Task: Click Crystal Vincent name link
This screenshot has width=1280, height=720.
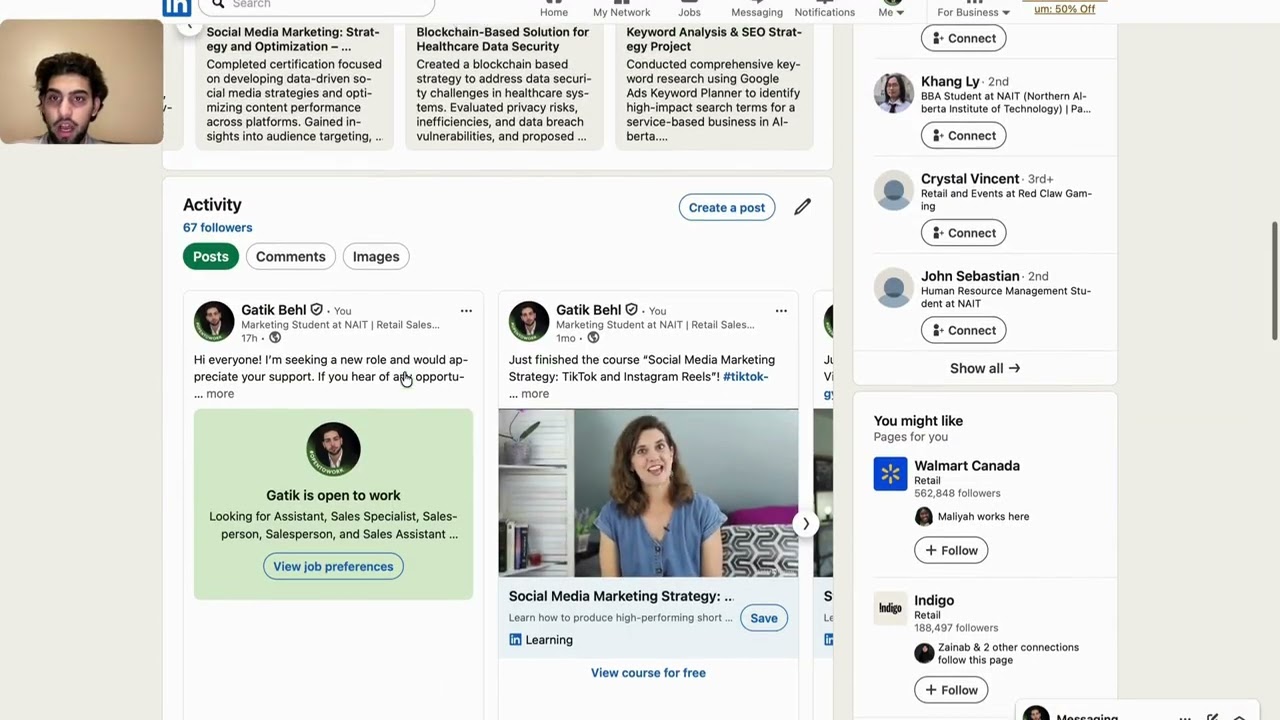Action: [x=970, y=179]
